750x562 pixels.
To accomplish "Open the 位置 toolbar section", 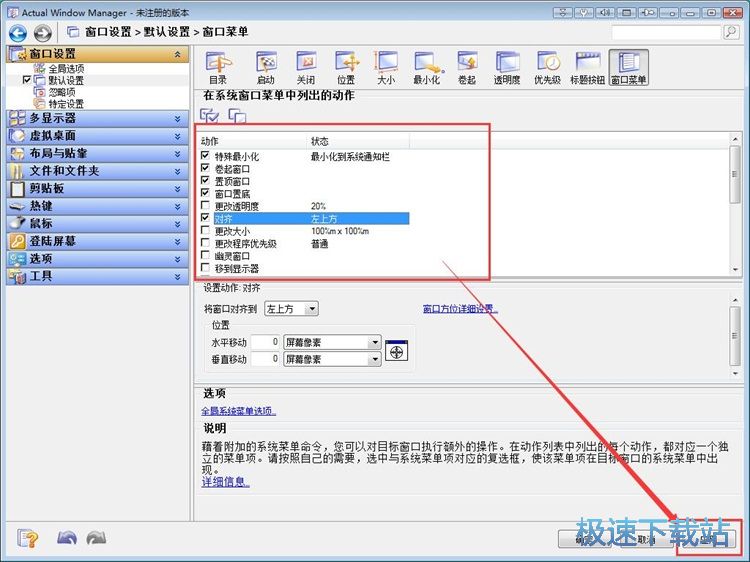I will [346, 68].
